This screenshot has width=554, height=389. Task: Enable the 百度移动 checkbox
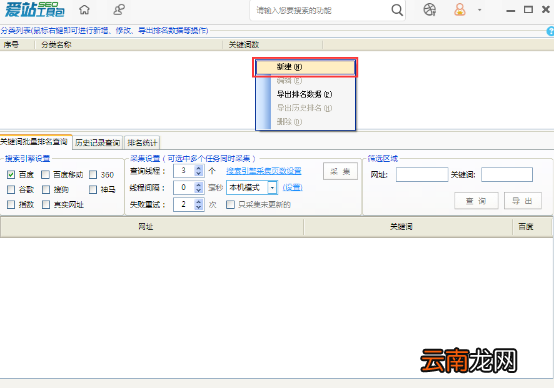(46, 175)
